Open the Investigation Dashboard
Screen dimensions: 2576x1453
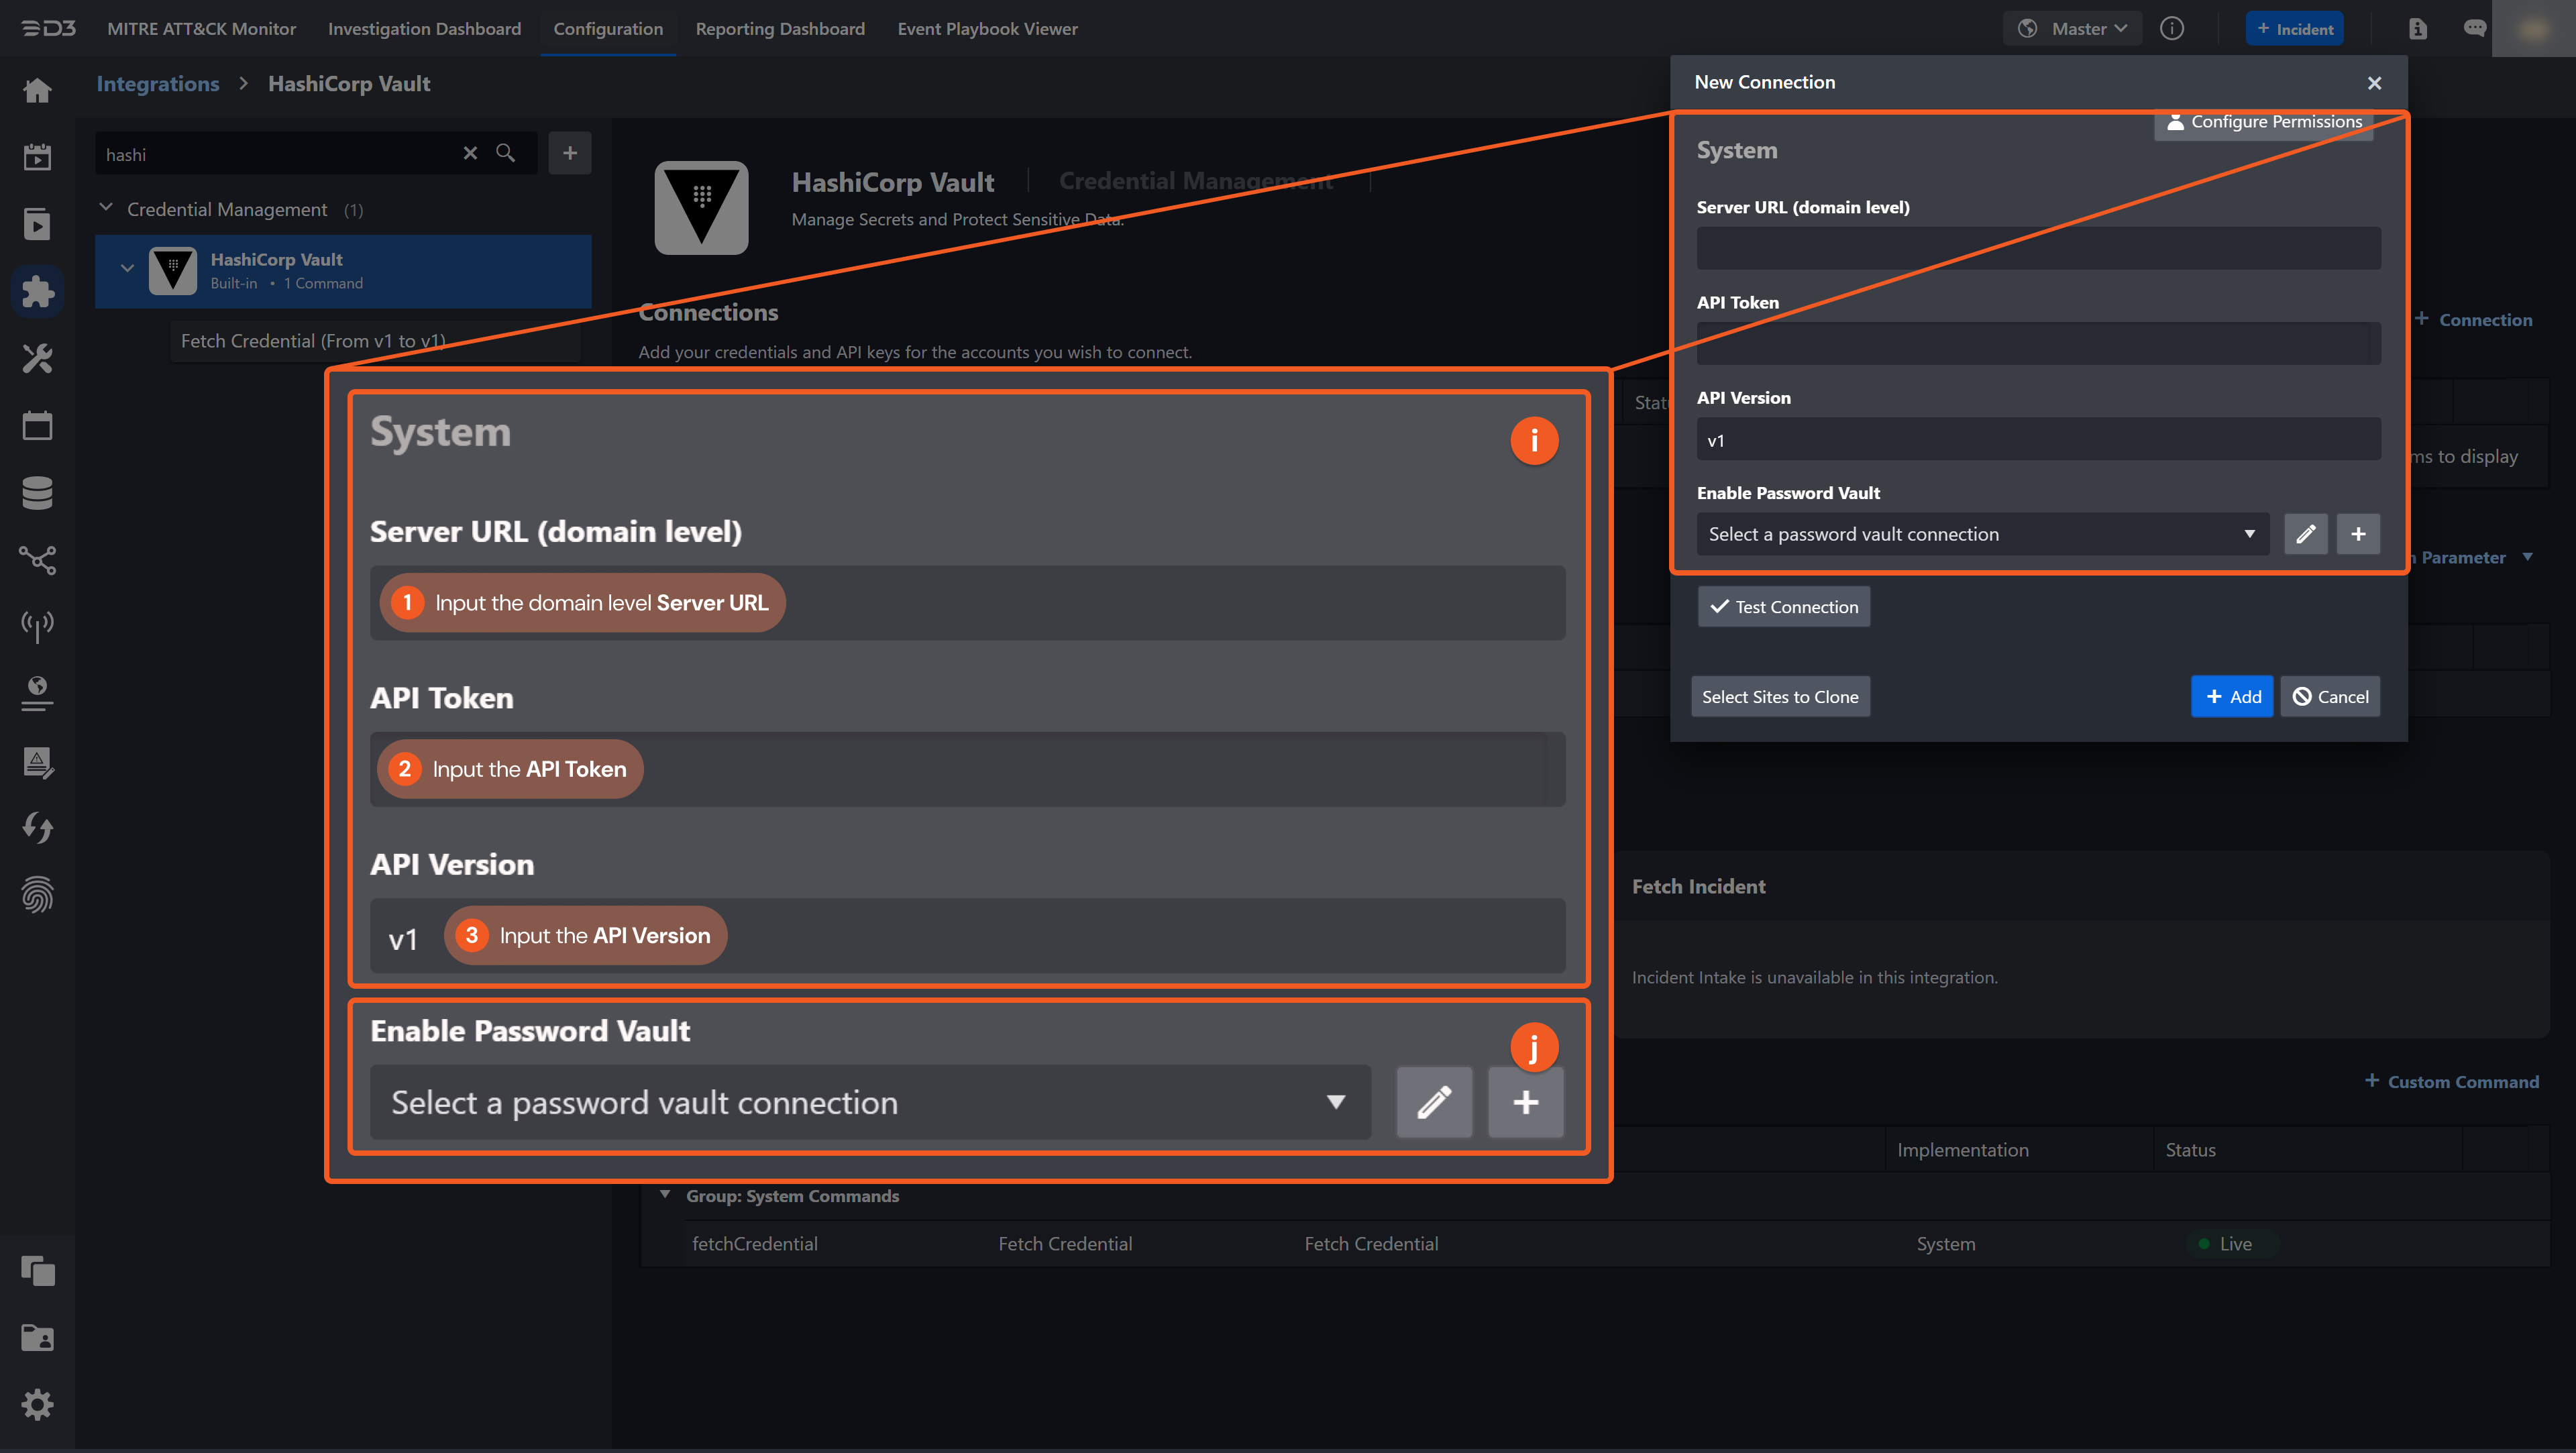pyautogui.click(x=424, y=29)
